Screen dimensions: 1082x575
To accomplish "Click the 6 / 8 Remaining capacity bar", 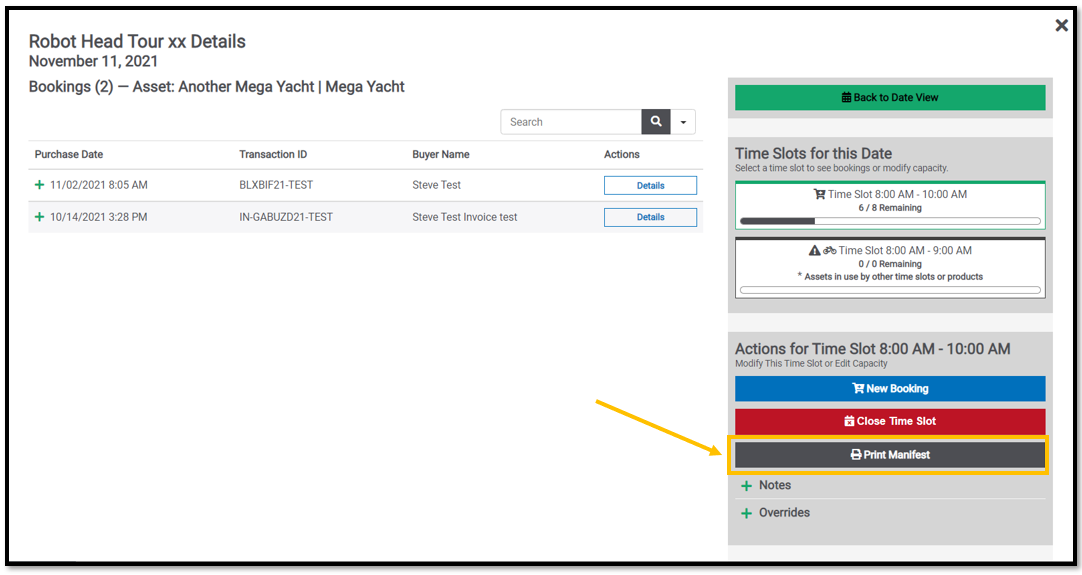I will coord(890,221).
